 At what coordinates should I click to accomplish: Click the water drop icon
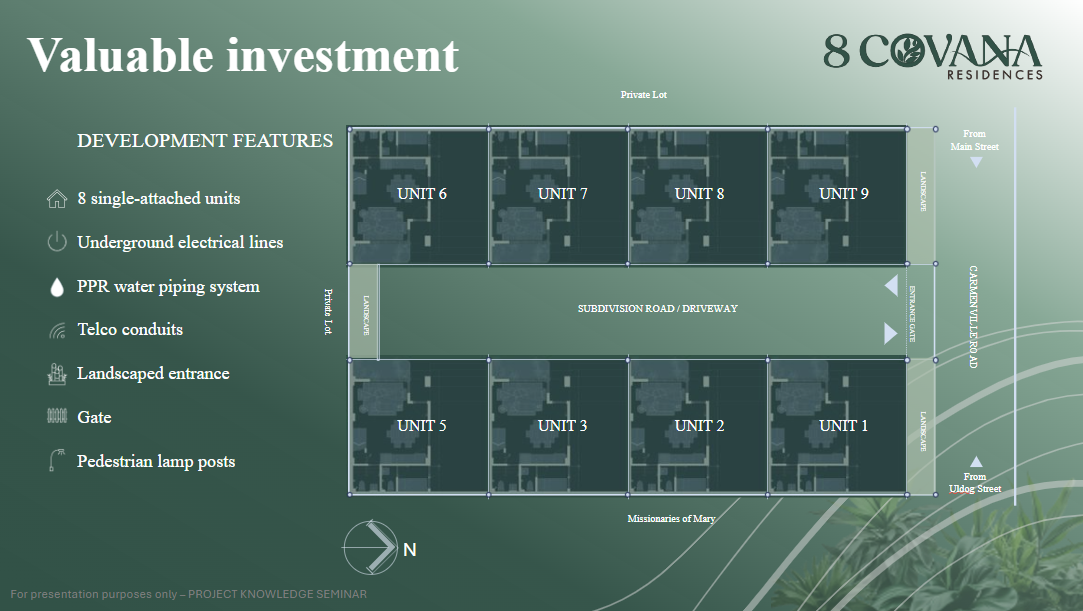point(57,287)
